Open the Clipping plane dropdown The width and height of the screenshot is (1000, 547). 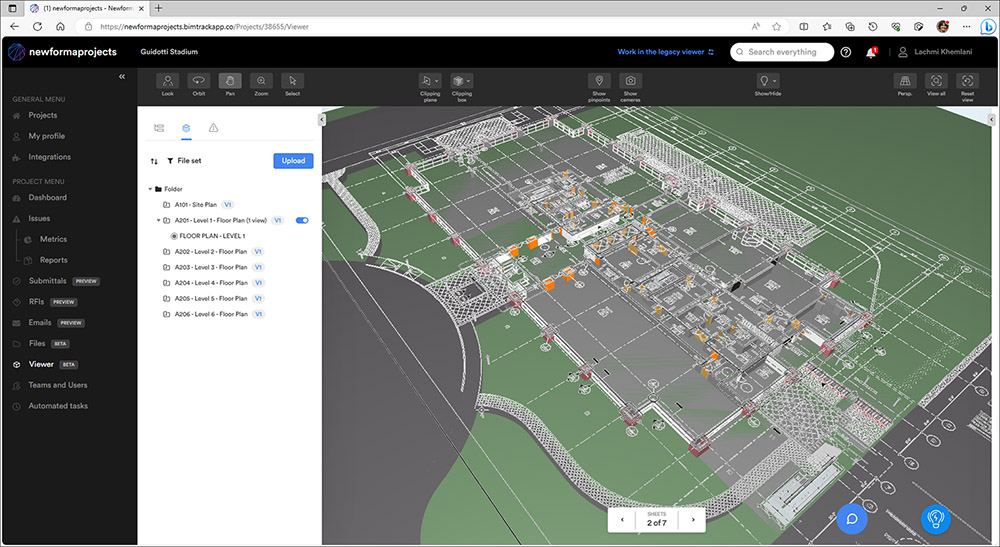431,82
